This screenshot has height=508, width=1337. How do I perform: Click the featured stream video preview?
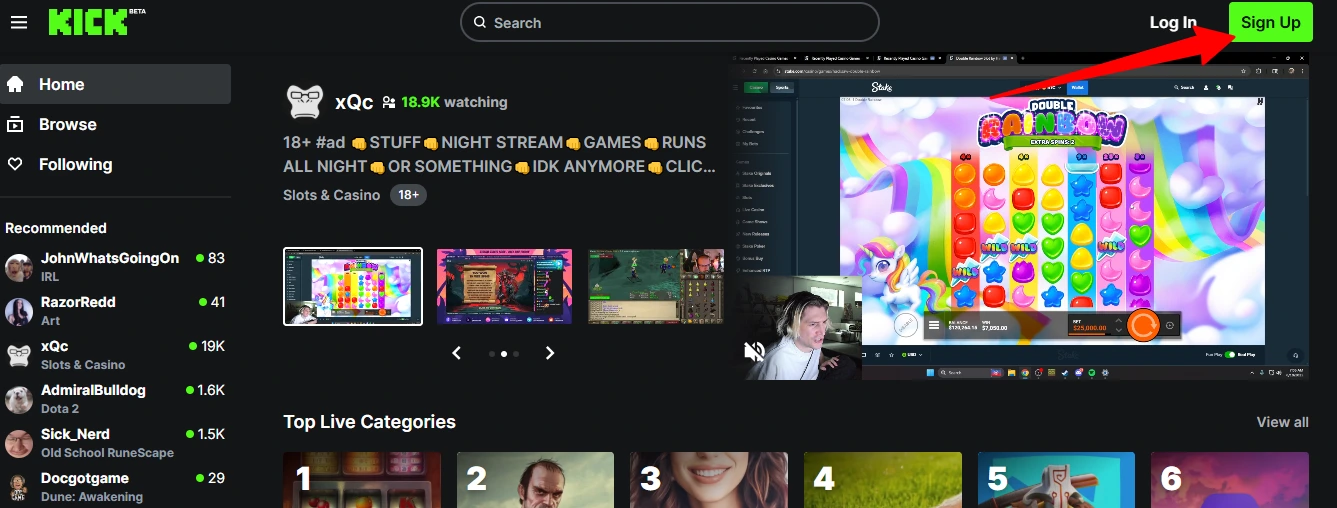pos(1020,215)
